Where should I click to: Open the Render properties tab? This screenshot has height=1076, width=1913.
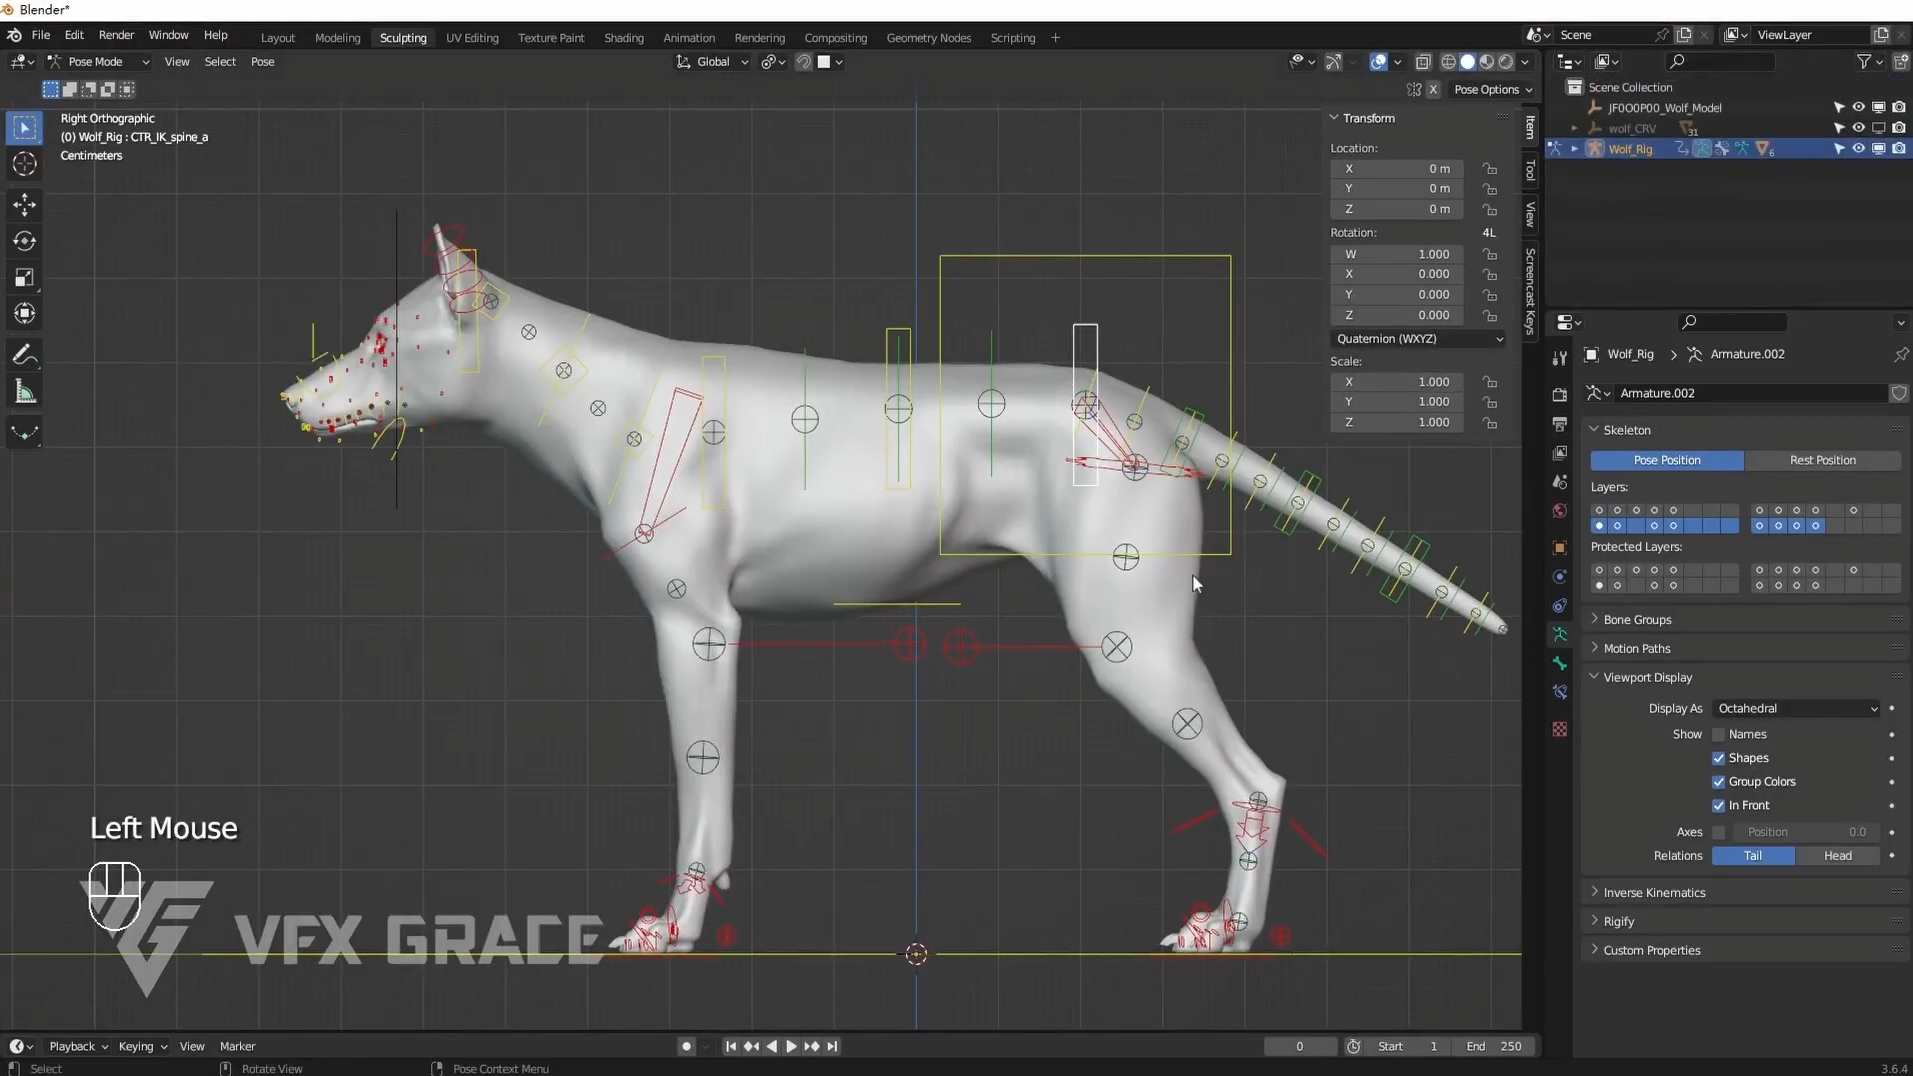click(1559, 395)
